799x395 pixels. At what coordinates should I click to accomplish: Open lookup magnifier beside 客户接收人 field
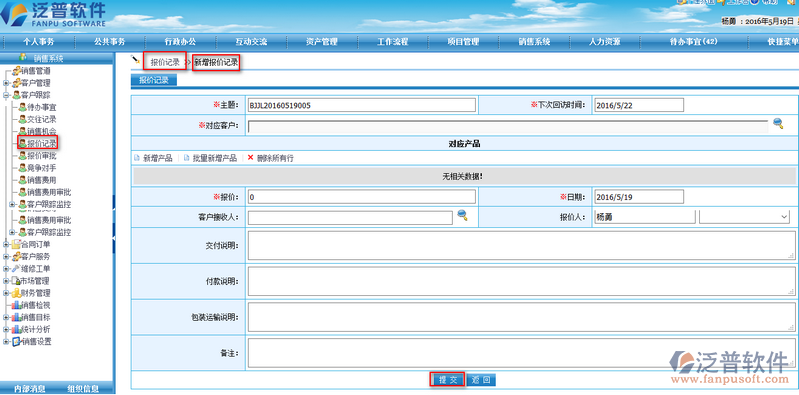pyautogui.click(x=462, y=215)
